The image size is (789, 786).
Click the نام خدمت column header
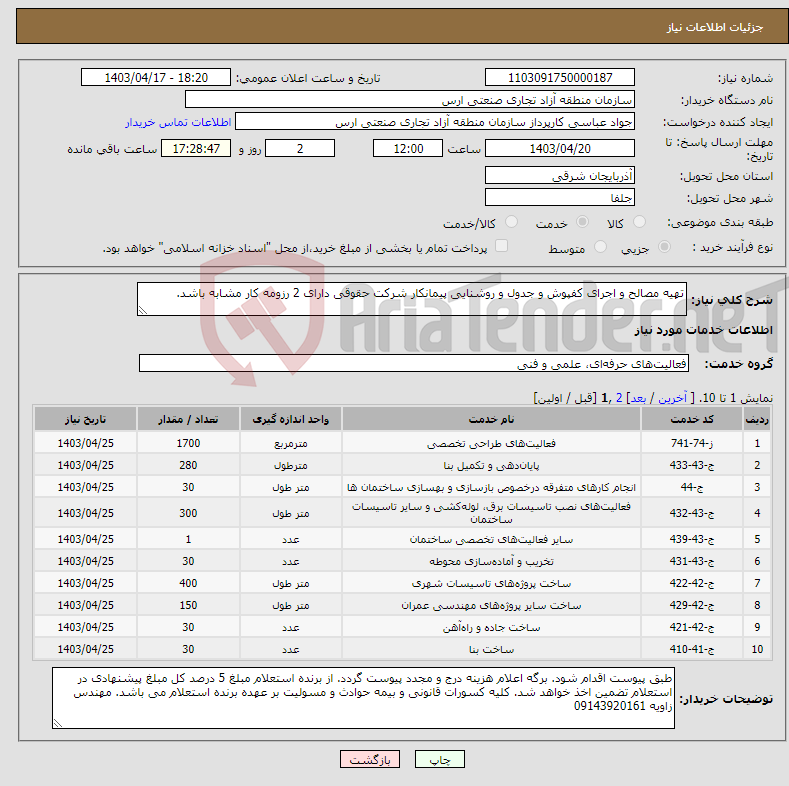click(491, 419)
